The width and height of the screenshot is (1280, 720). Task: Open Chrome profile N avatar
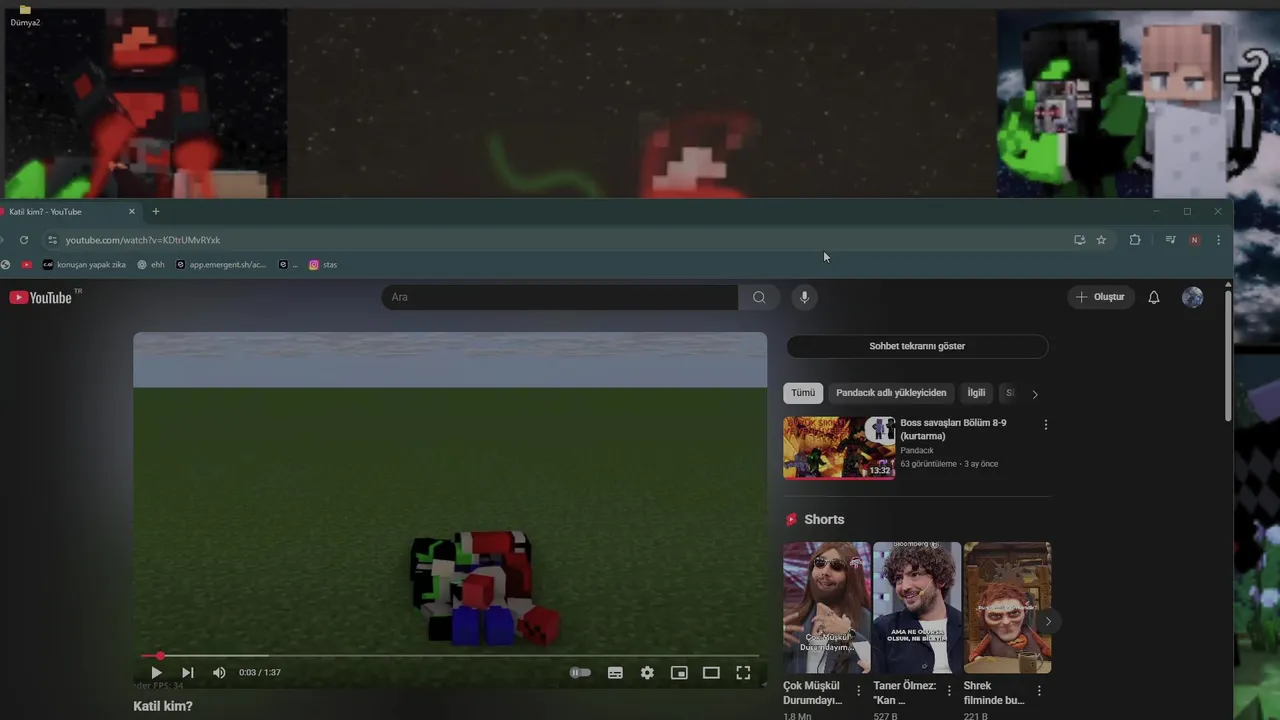click(x=1194, y=240)
